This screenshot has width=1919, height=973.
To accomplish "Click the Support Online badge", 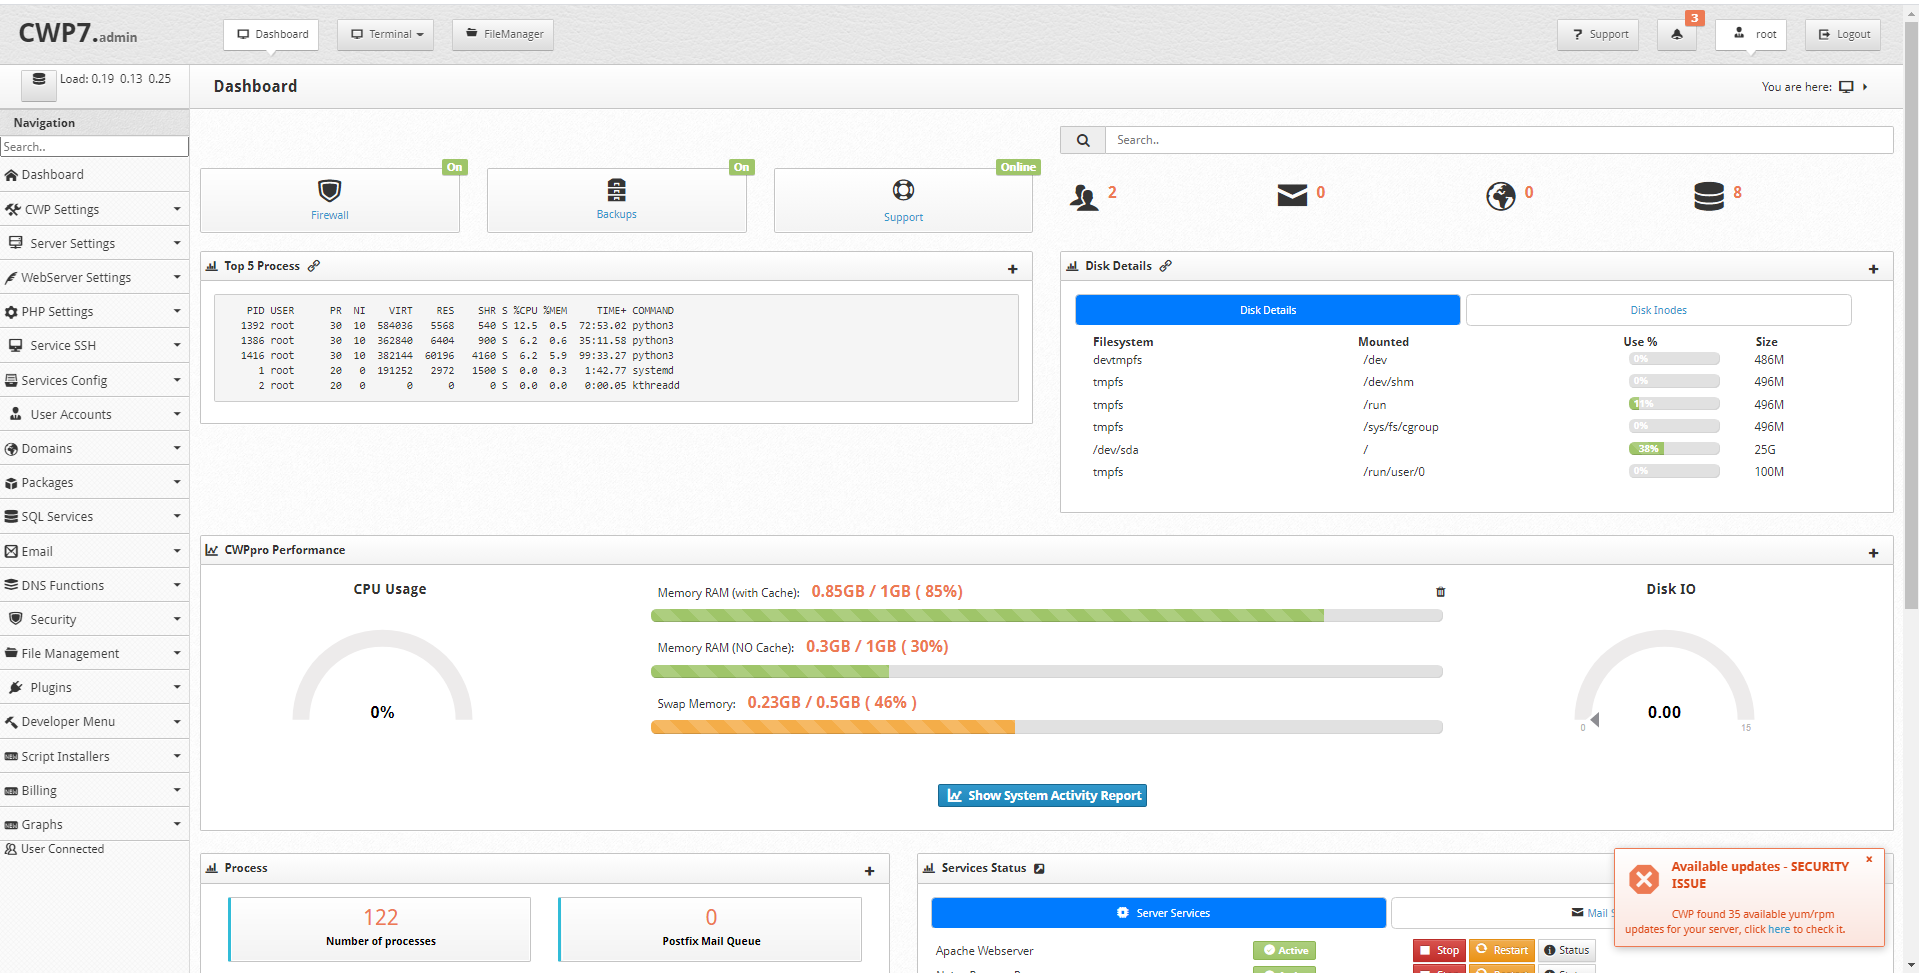I will point(1018,167).
